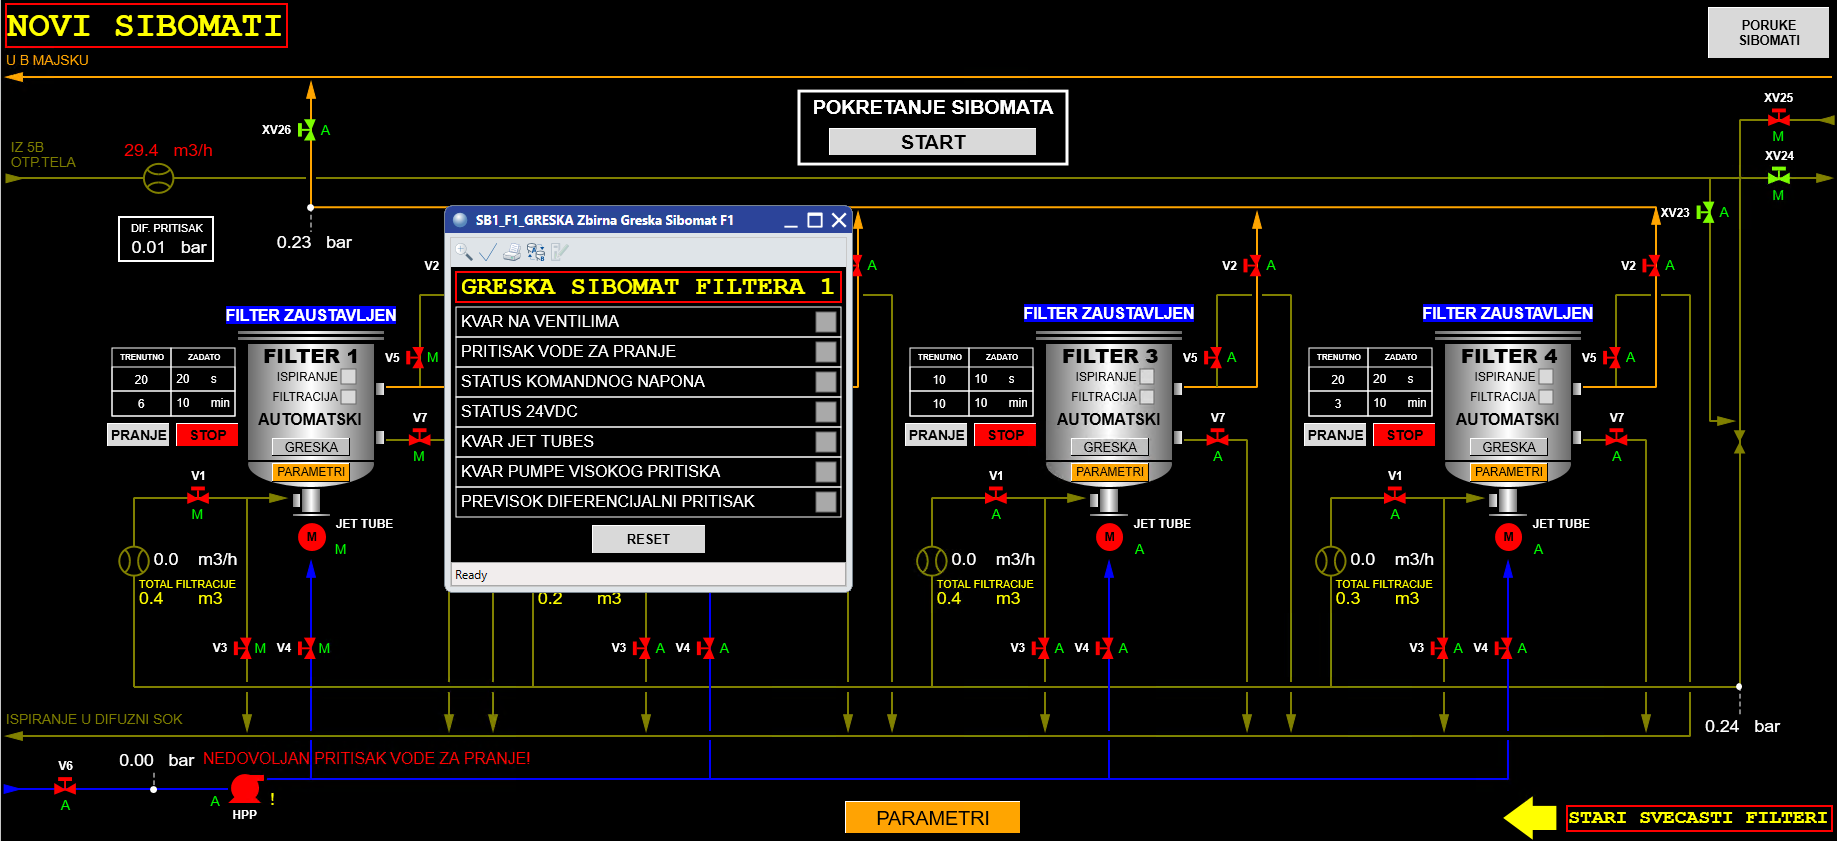Click valve V7 next to Filter 1

[x=420, y=437]
